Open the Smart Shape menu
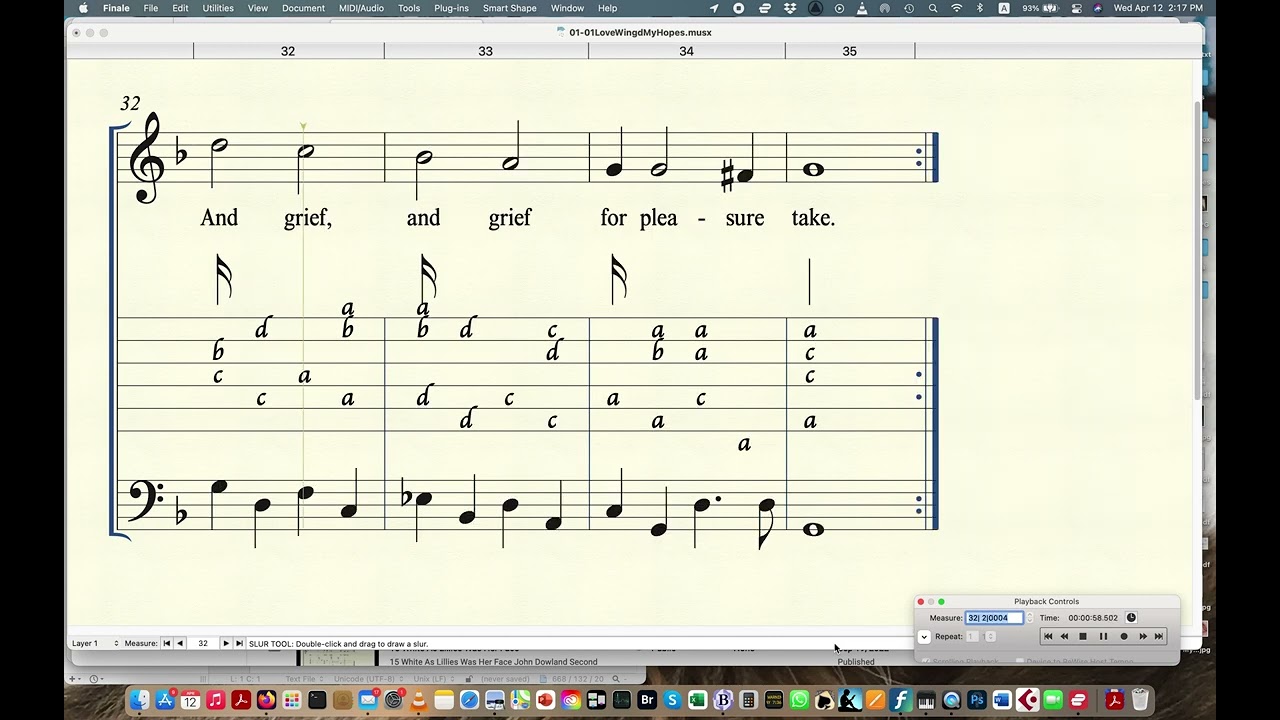Image resolution: width=1280 pixels, height=720 pixels. click(510, 8)
